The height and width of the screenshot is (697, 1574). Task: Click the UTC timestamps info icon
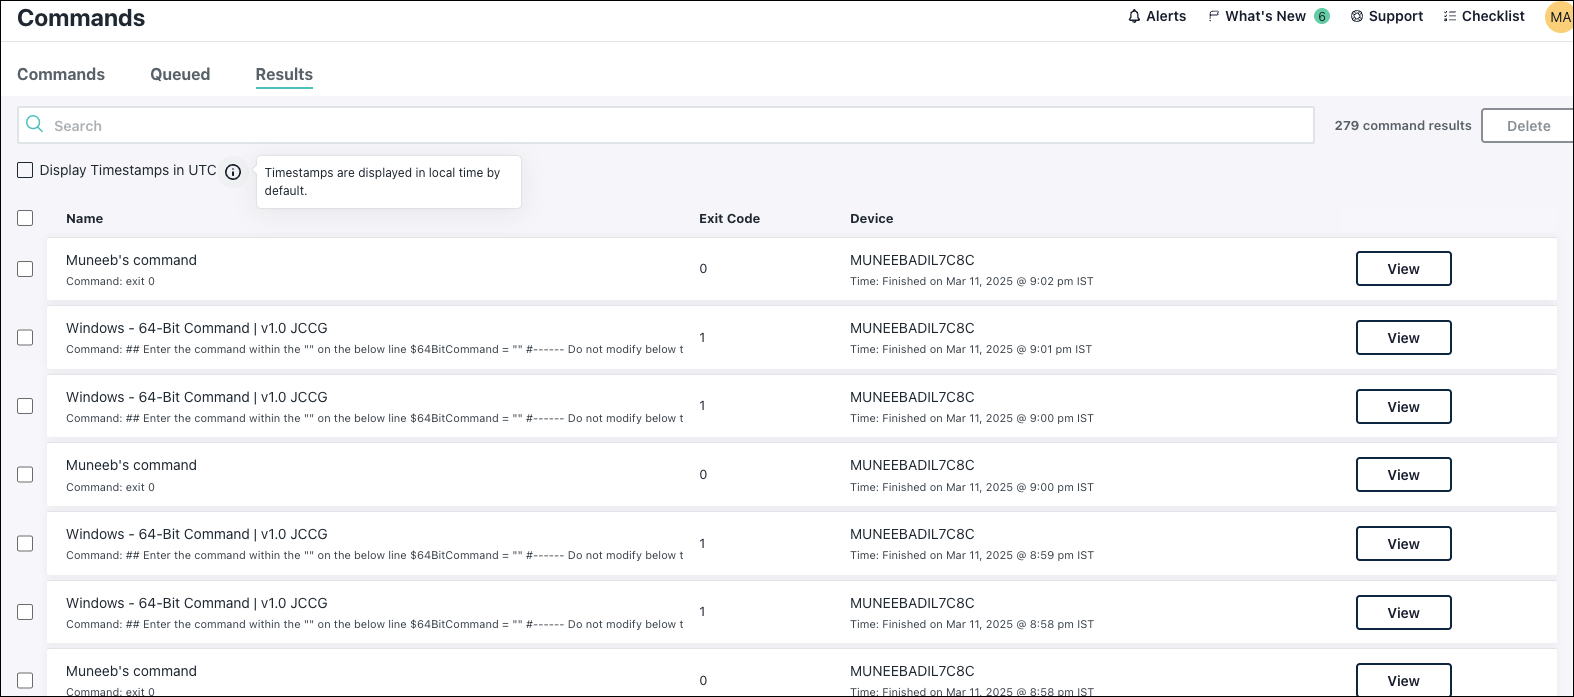(x=233, y=172)
